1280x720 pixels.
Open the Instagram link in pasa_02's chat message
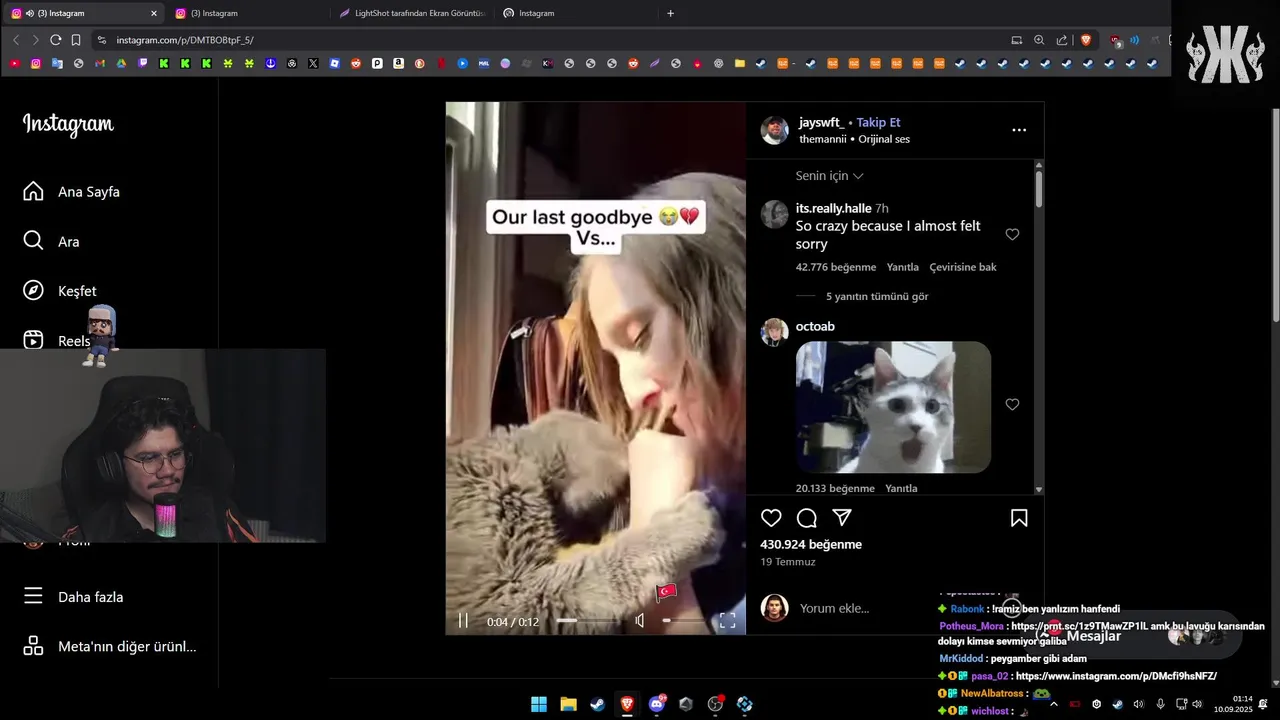1116,676
